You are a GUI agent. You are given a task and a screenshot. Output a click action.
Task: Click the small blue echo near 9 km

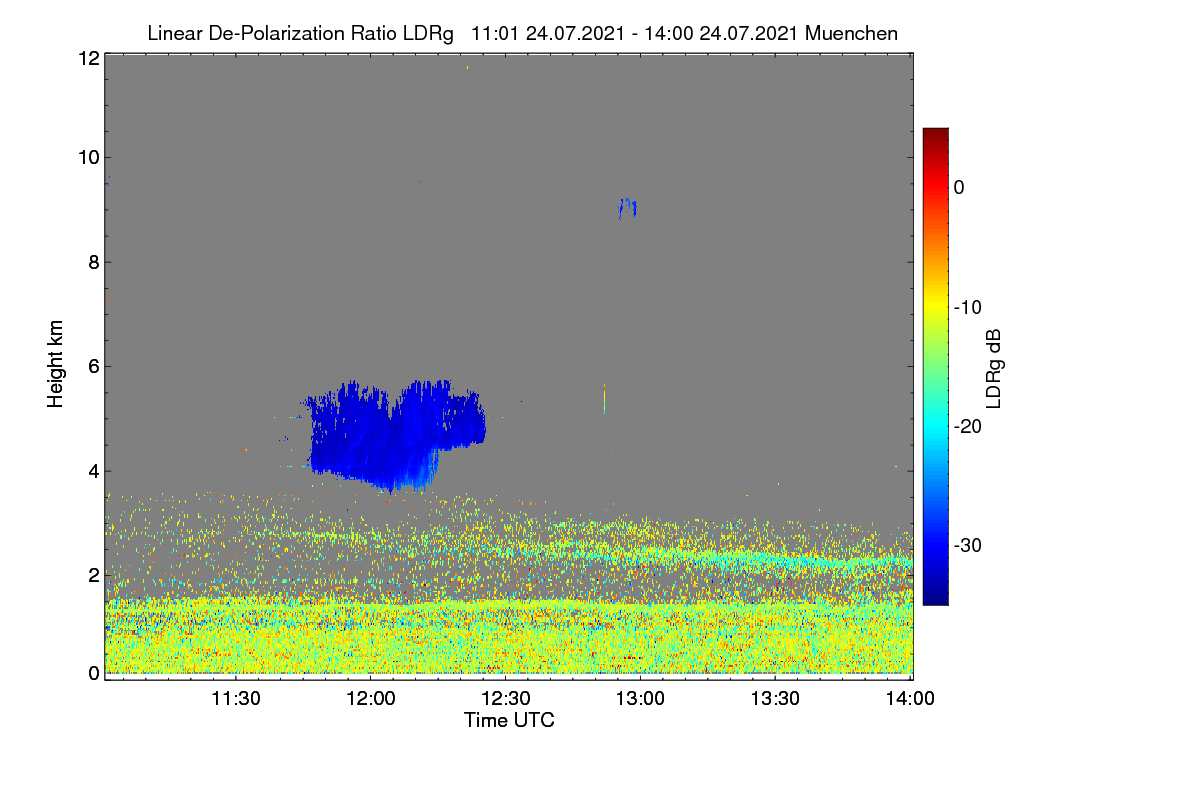(x=627, y=208)
